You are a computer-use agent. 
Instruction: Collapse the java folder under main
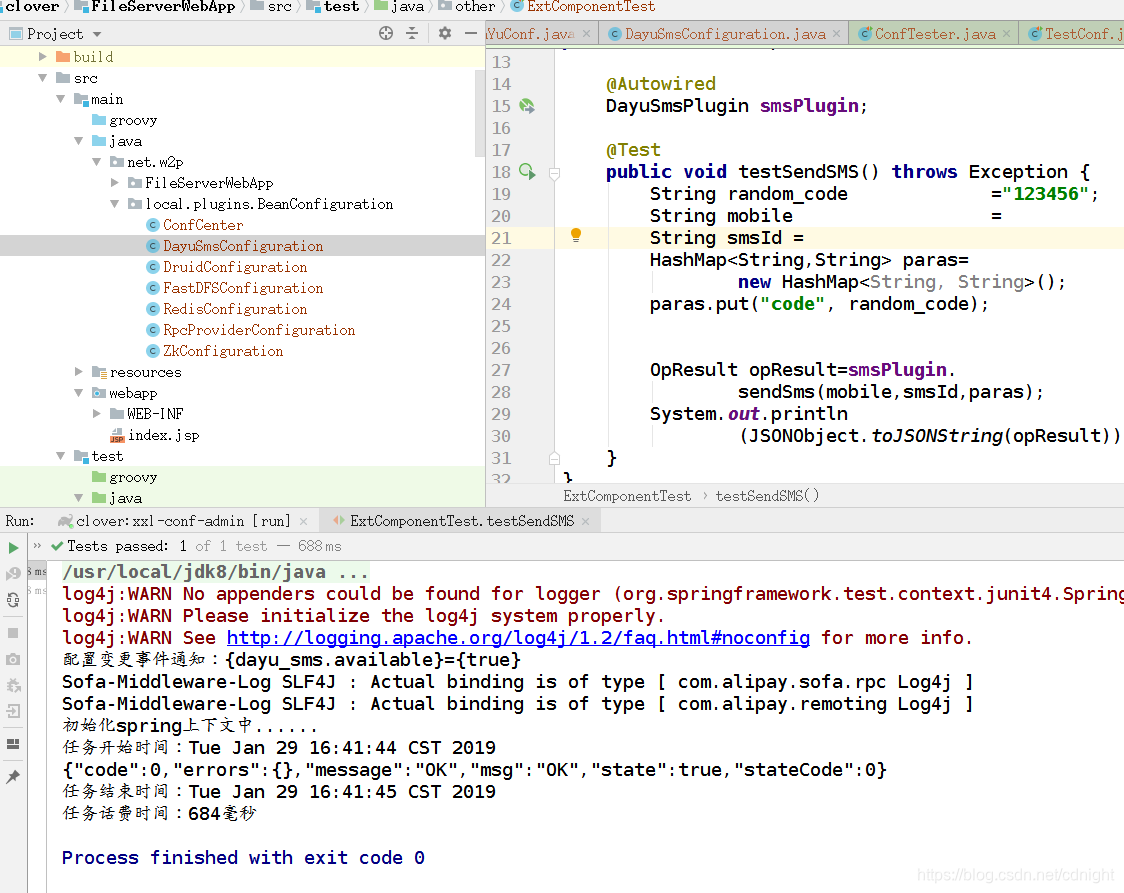point(78,141)
